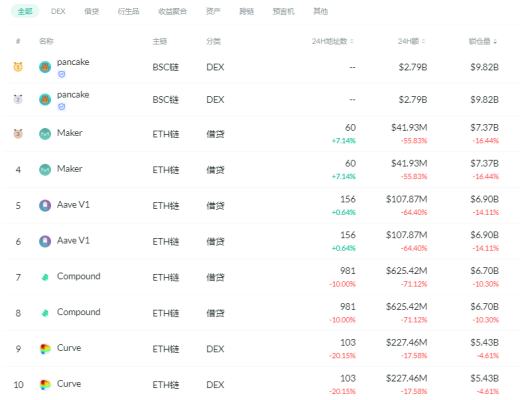
Task: Click the gold medal icon for rank 1
Action: point(18,67)
